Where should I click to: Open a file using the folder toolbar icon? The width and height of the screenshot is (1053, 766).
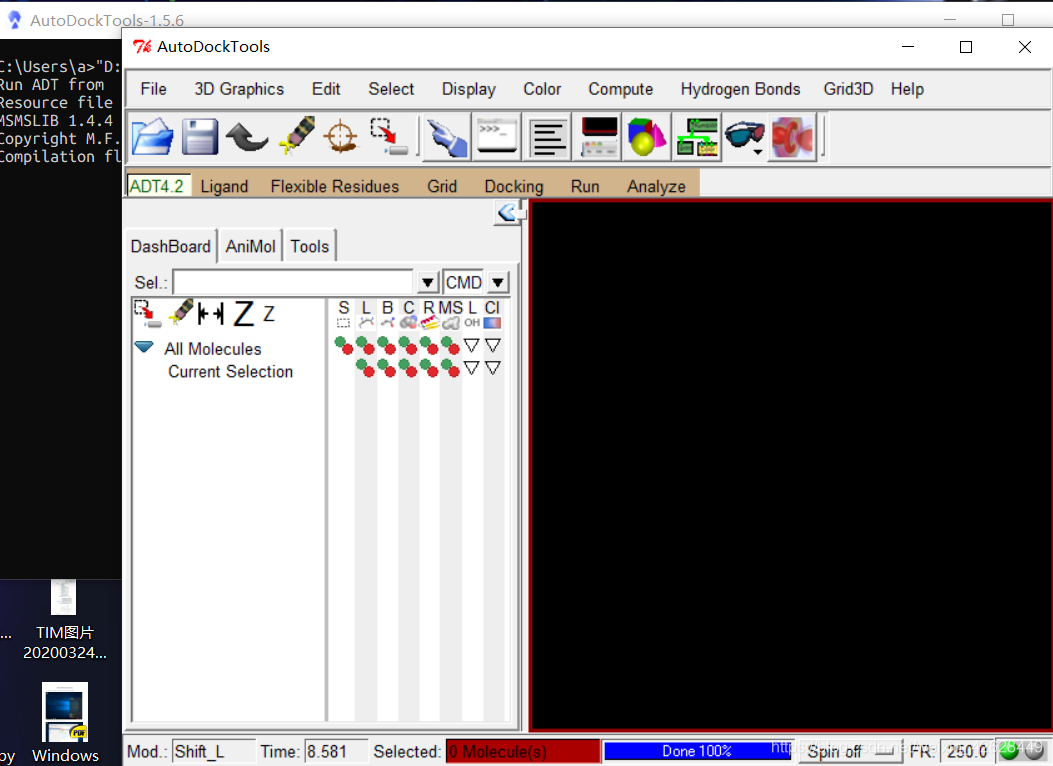click(152, 136)
